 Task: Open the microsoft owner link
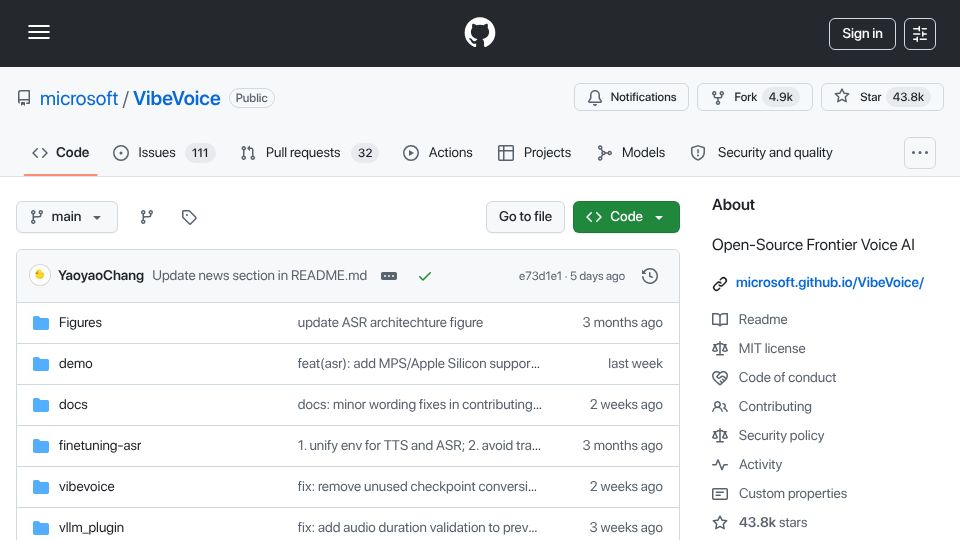tap(78, 98)
